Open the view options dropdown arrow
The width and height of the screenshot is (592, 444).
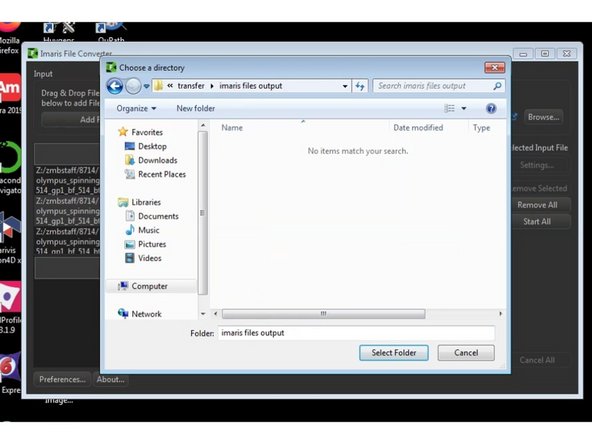[464, 109]
